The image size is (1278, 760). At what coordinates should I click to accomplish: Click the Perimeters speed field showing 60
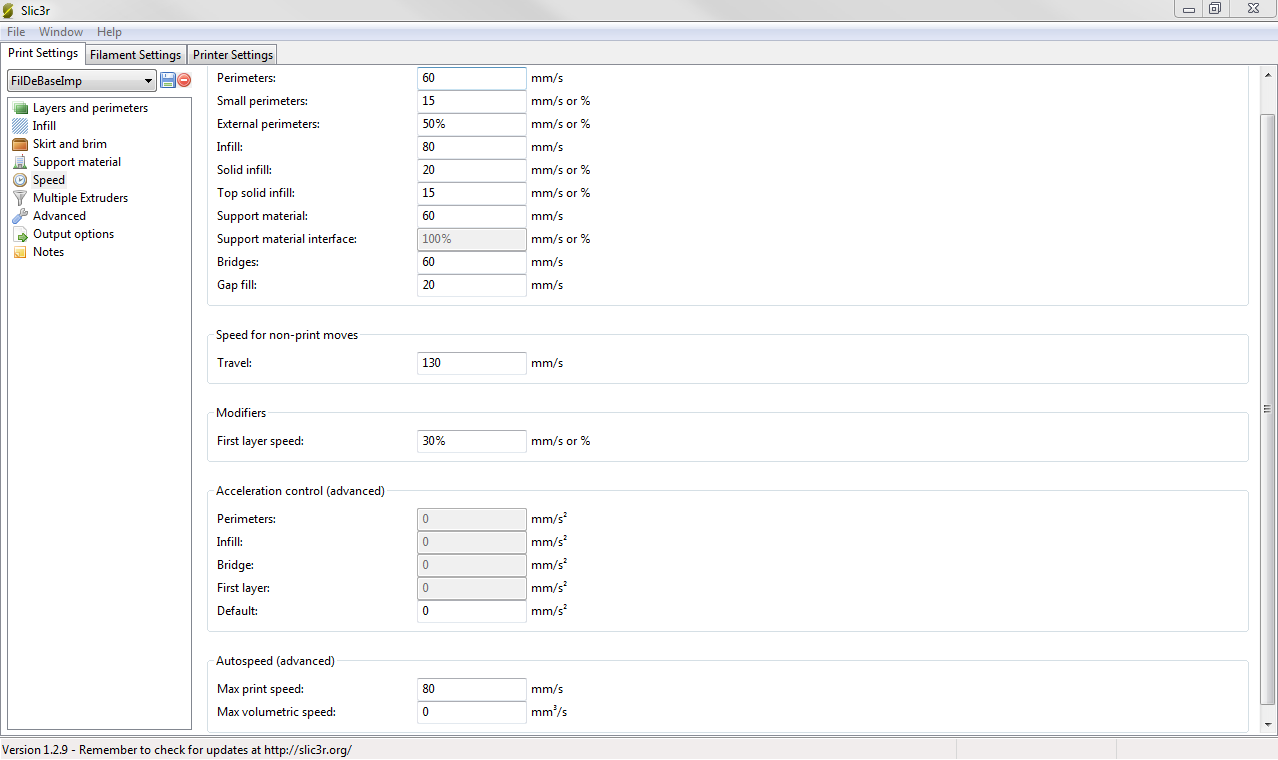click(472, 78)
